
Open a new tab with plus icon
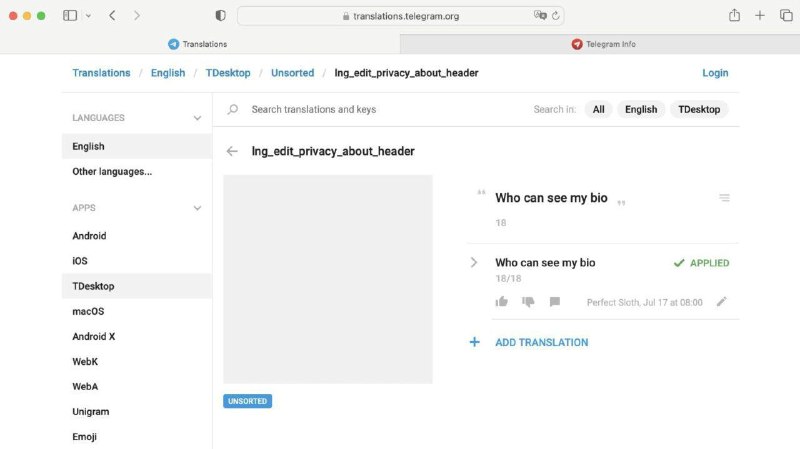click(x=760, y=15)
